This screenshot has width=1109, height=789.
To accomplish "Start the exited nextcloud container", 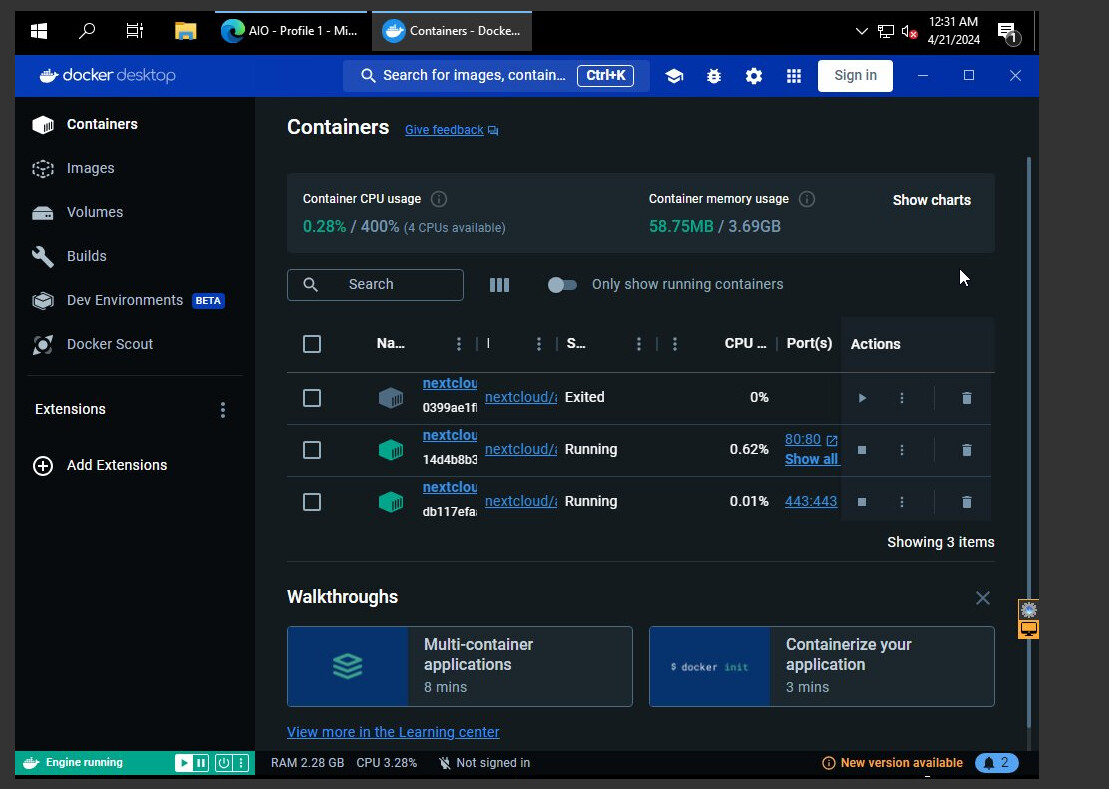I will pyautogui.click(x=862, y=398).
